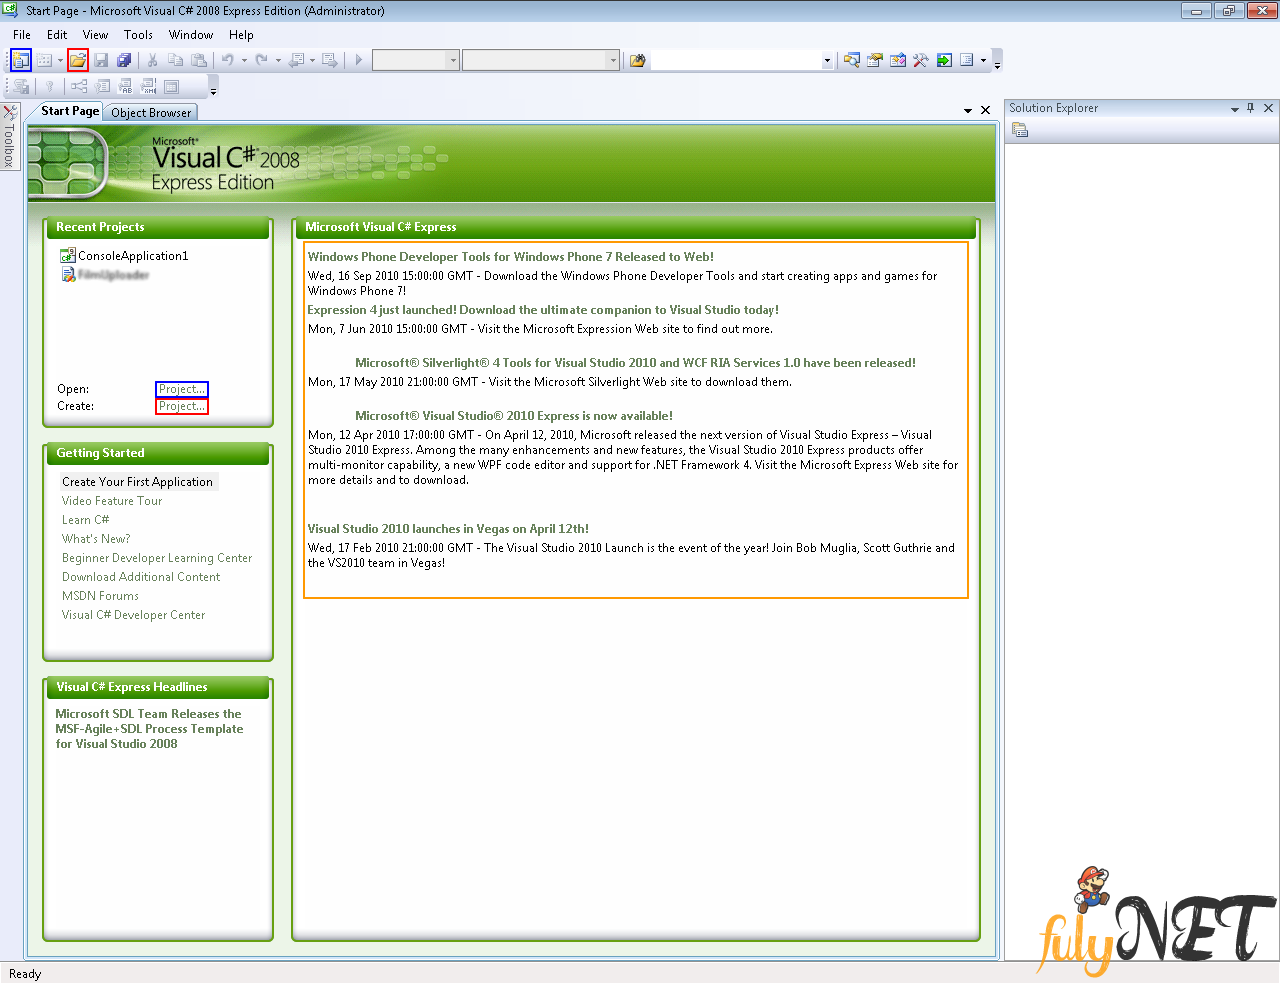
Task: Click the Save disk icon
Action: (x=101, y=60)
